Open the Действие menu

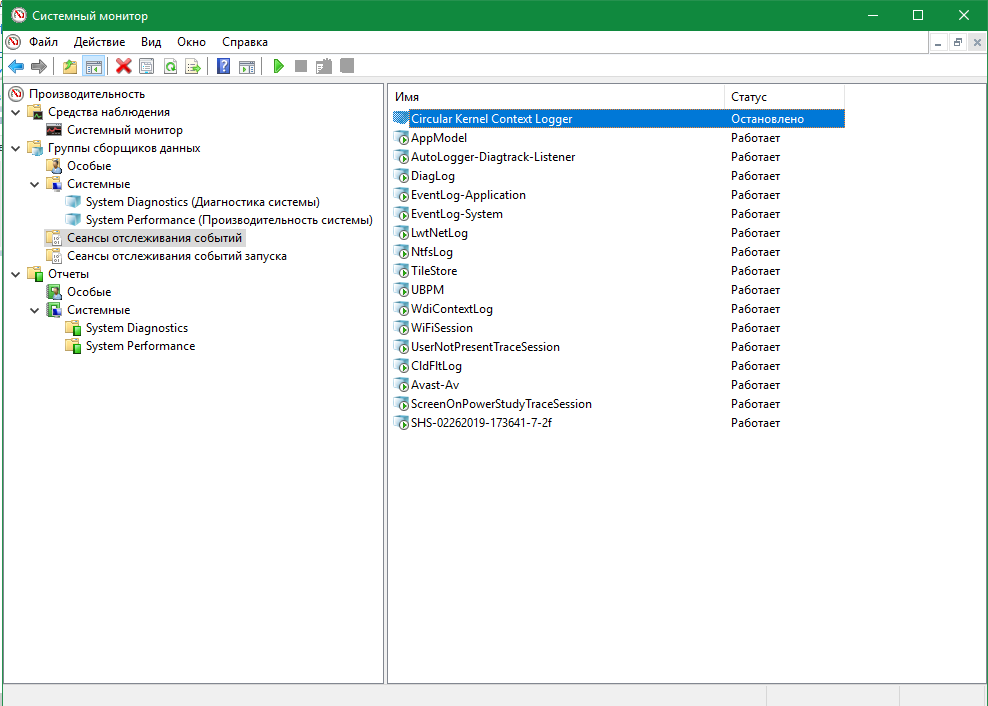pos(99,42)
